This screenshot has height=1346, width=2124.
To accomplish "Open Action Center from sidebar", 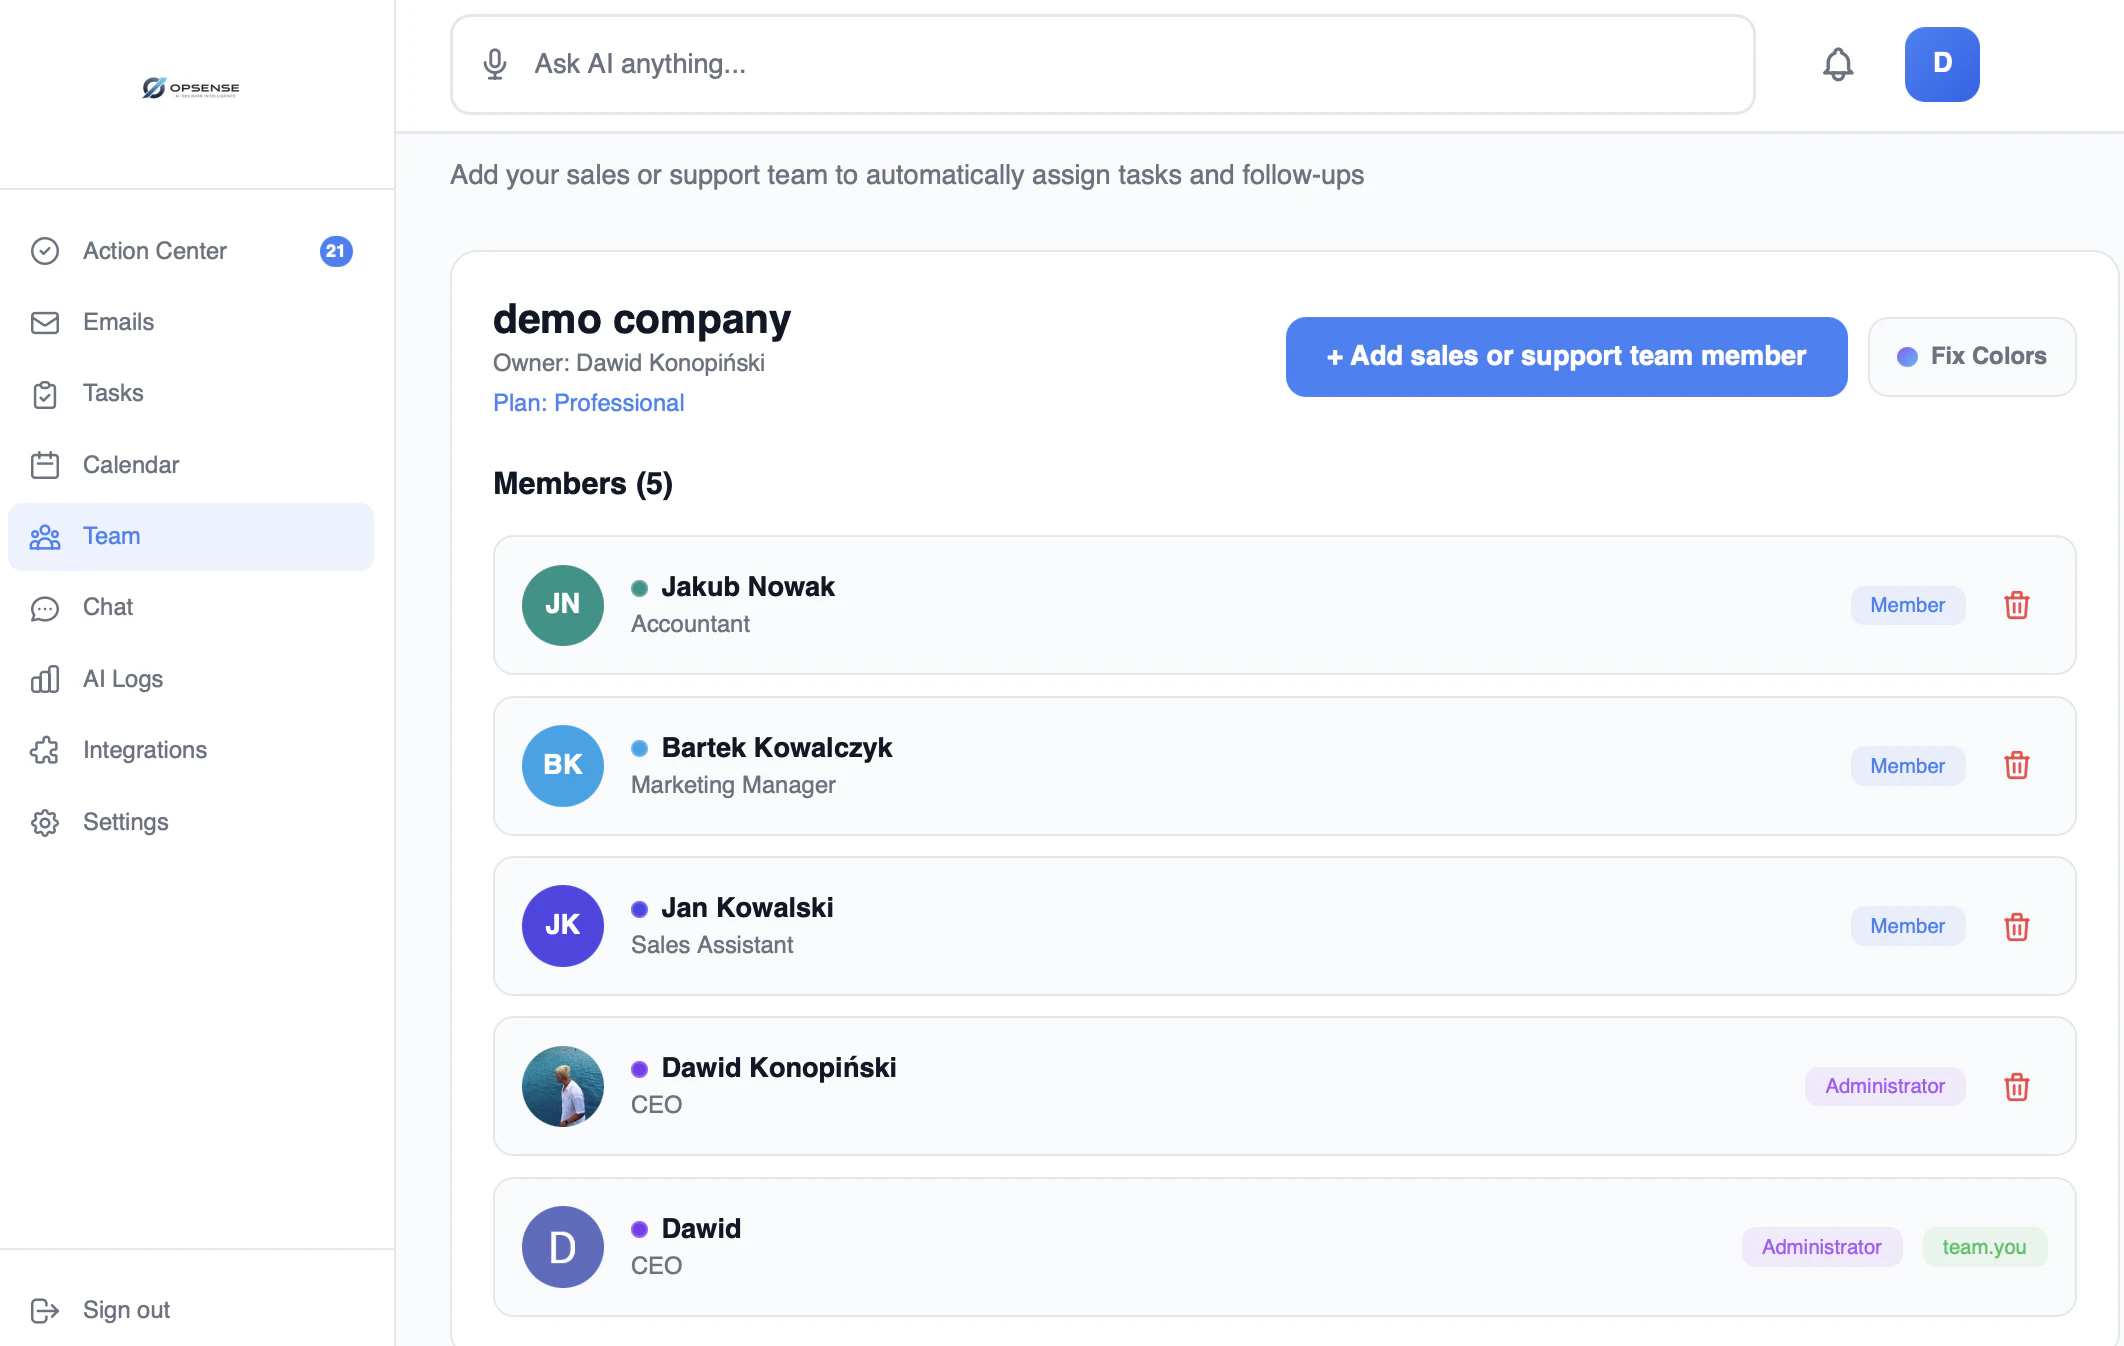I will pyautogui.click(x=155, y=251).
